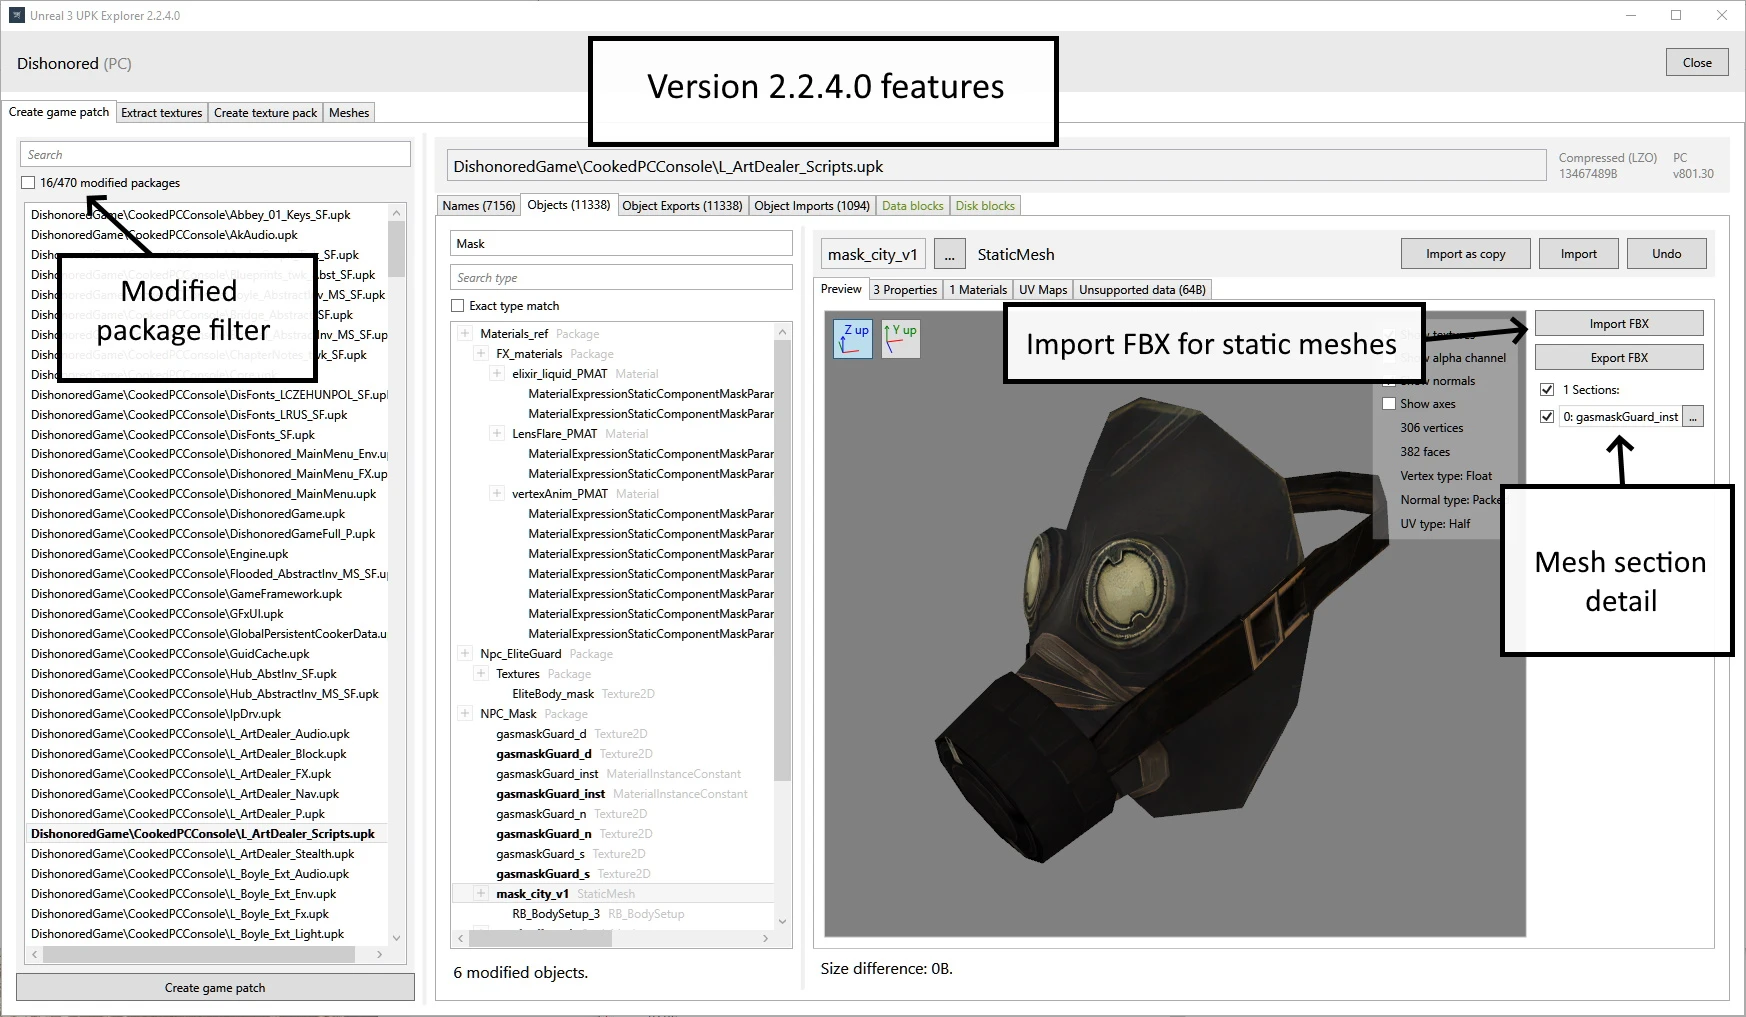Expand the Npc_EliteGuard package node
The width and height of the screenshot is (1746, 1017).
pyautogui.click(x=465, y=654)
